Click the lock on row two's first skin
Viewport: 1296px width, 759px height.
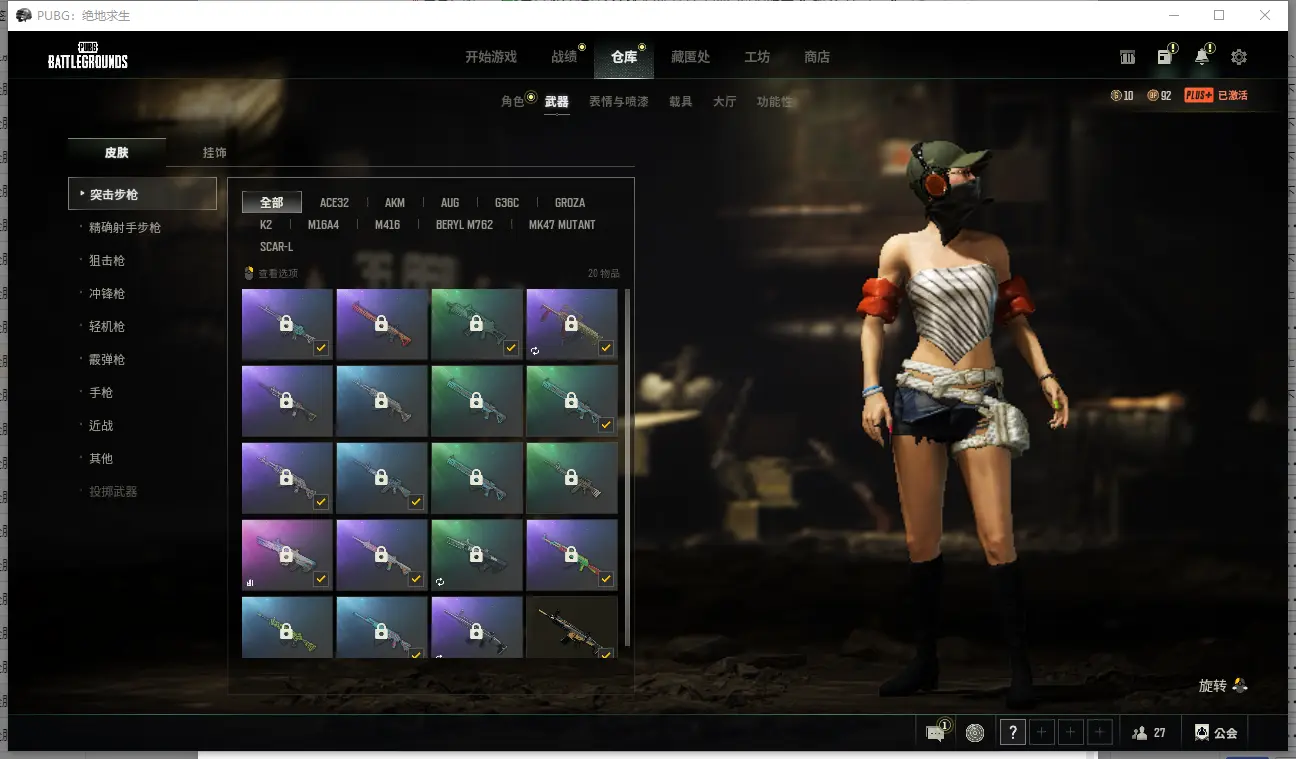coord(286,401)
